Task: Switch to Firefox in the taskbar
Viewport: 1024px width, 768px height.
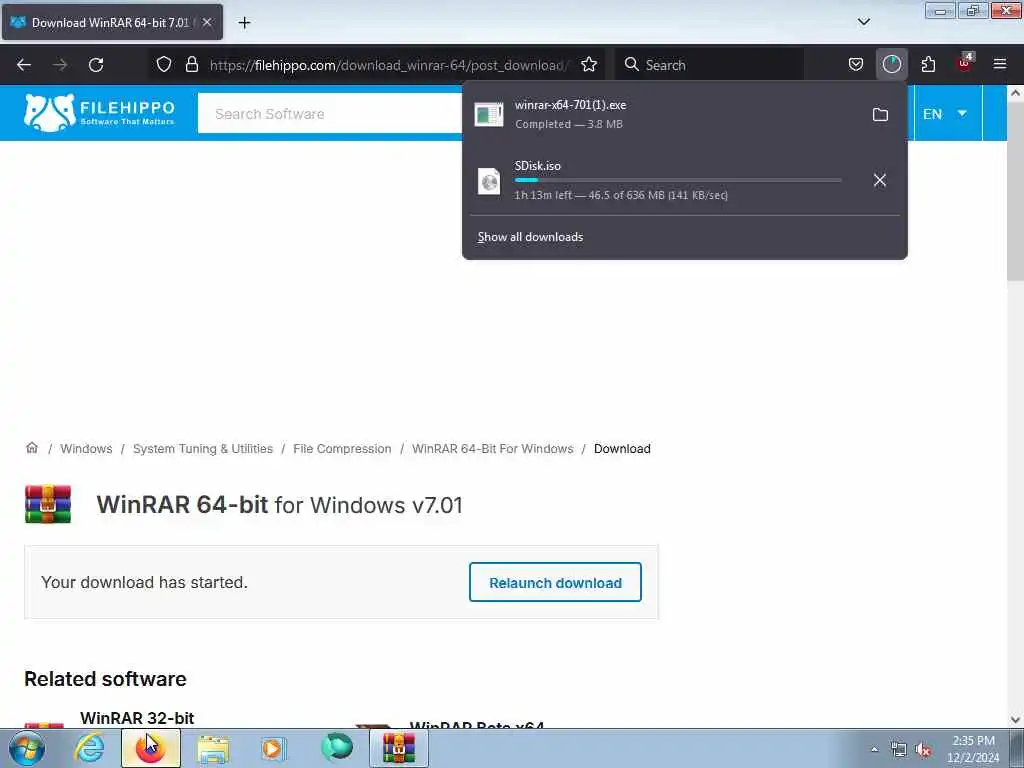Action: click(151, 748)
